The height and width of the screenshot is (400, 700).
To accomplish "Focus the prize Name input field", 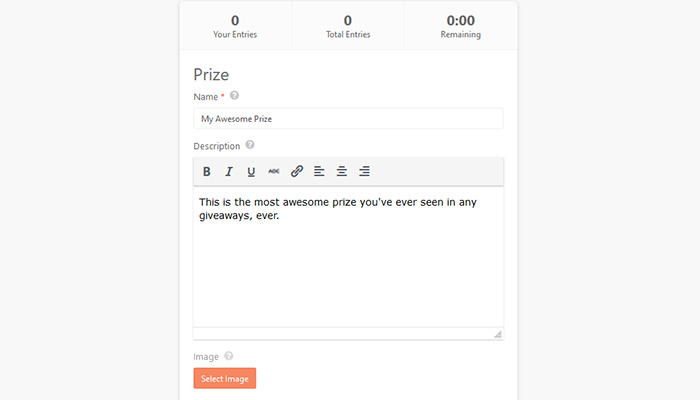I will click(348, 119).
